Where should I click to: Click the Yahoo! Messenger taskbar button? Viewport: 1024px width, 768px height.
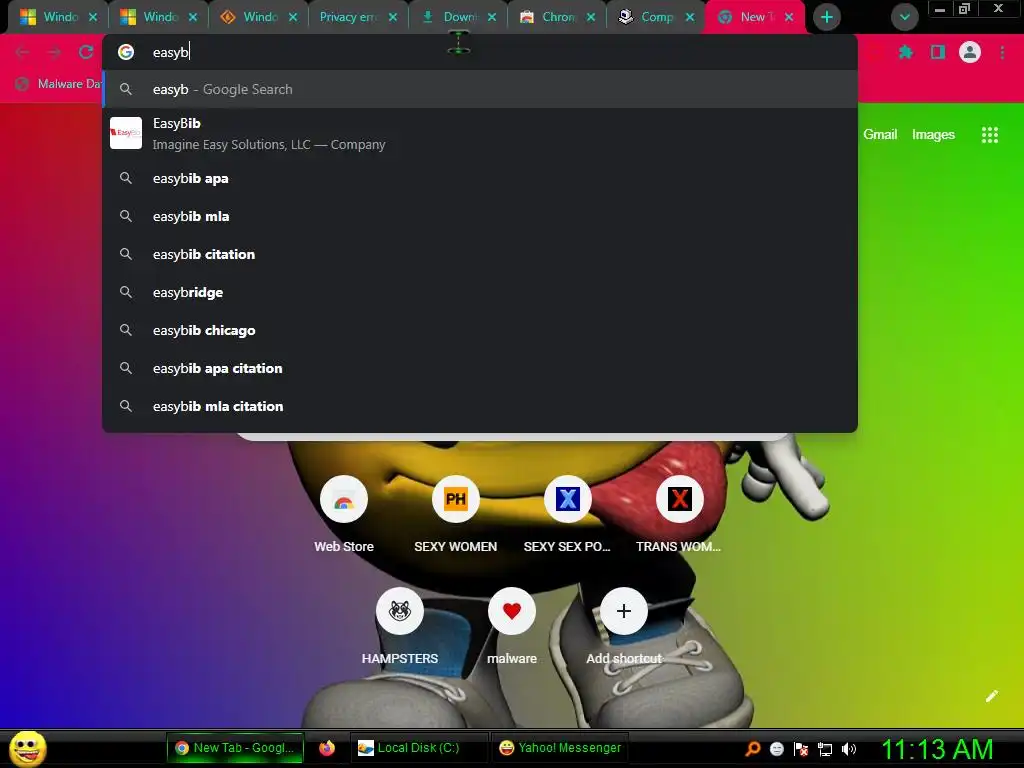(560, 748)
